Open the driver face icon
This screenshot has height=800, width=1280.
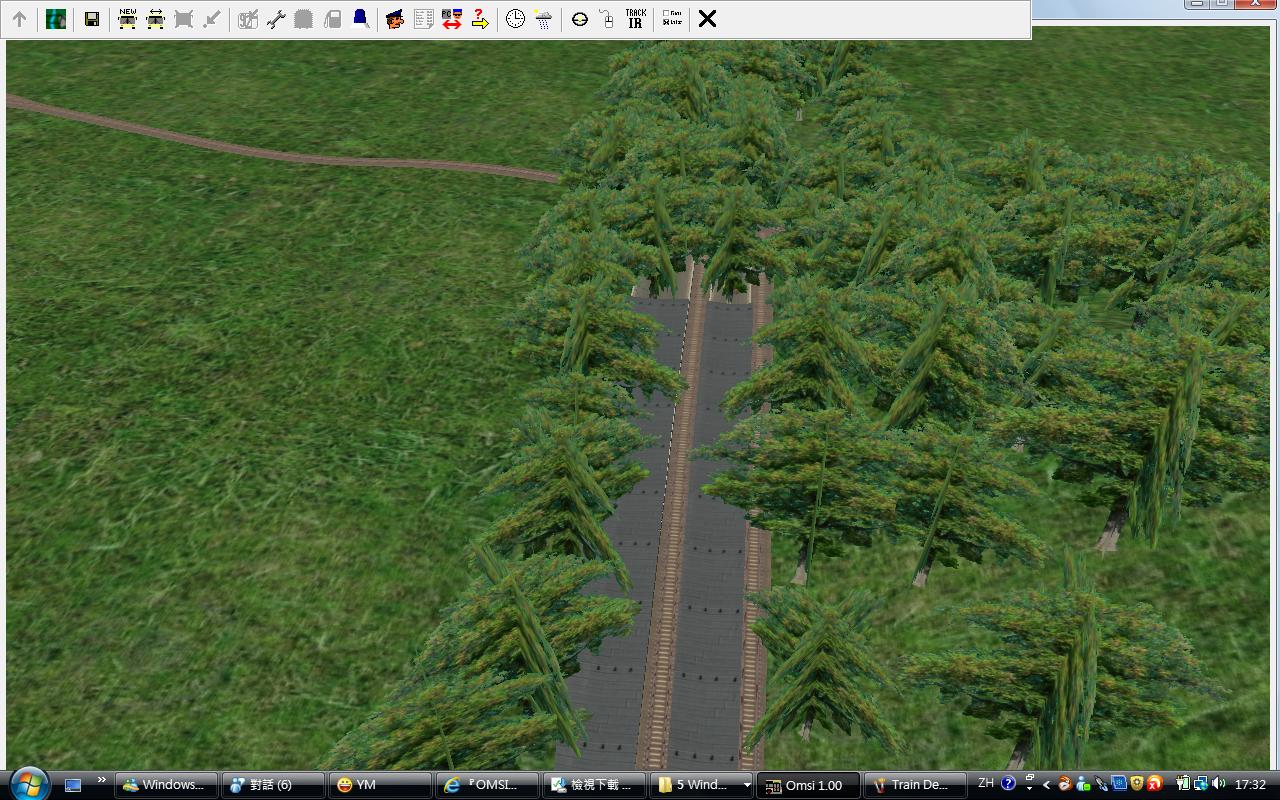[395, 19]
